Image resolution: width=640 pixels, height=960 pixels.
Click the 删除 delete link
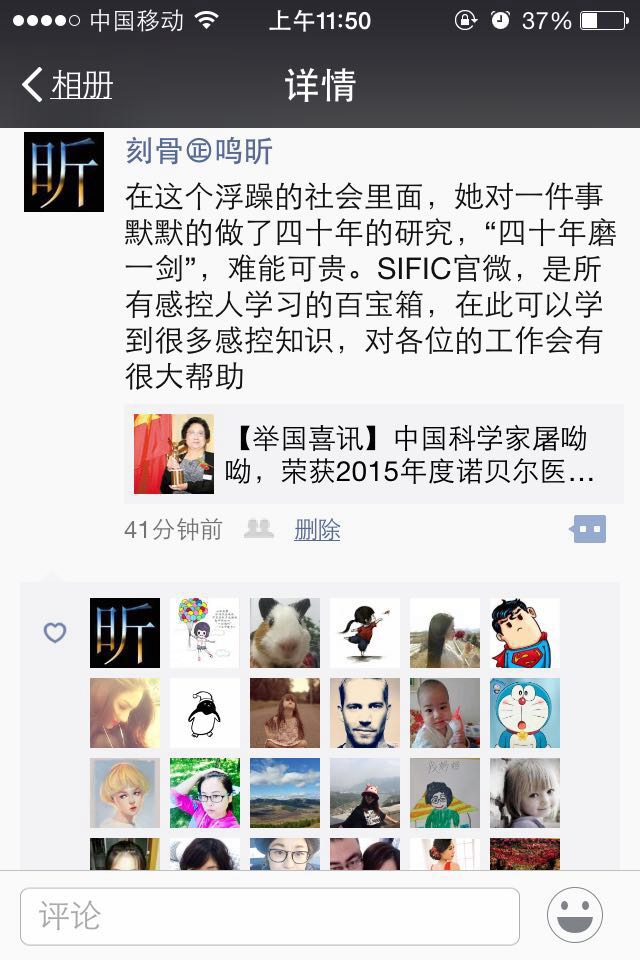pyautogui.click(x=317, y=530)
